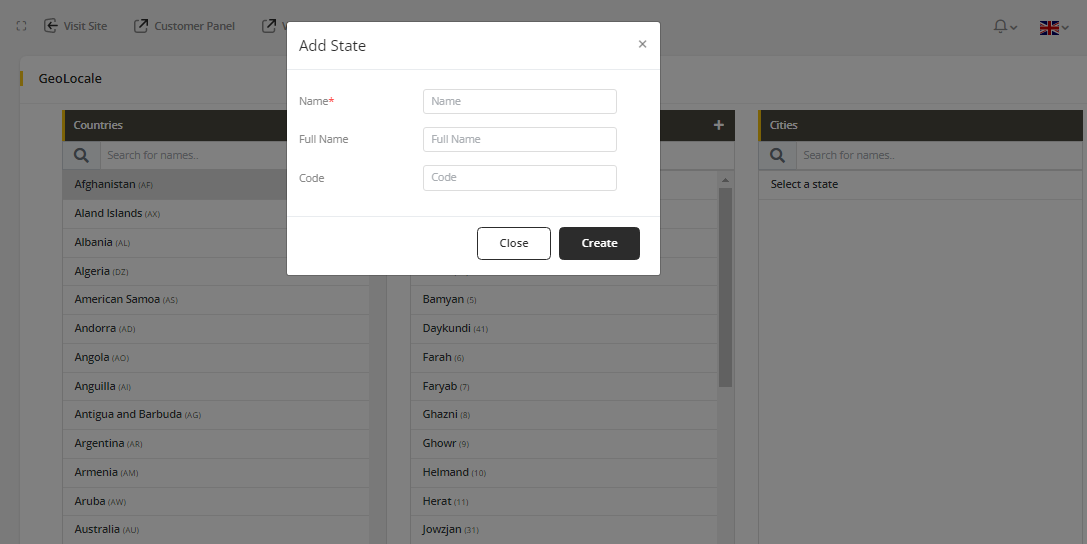Screen dimensions: 1087x544
Task: Close the Add State dialog with X
Action: 642,44
